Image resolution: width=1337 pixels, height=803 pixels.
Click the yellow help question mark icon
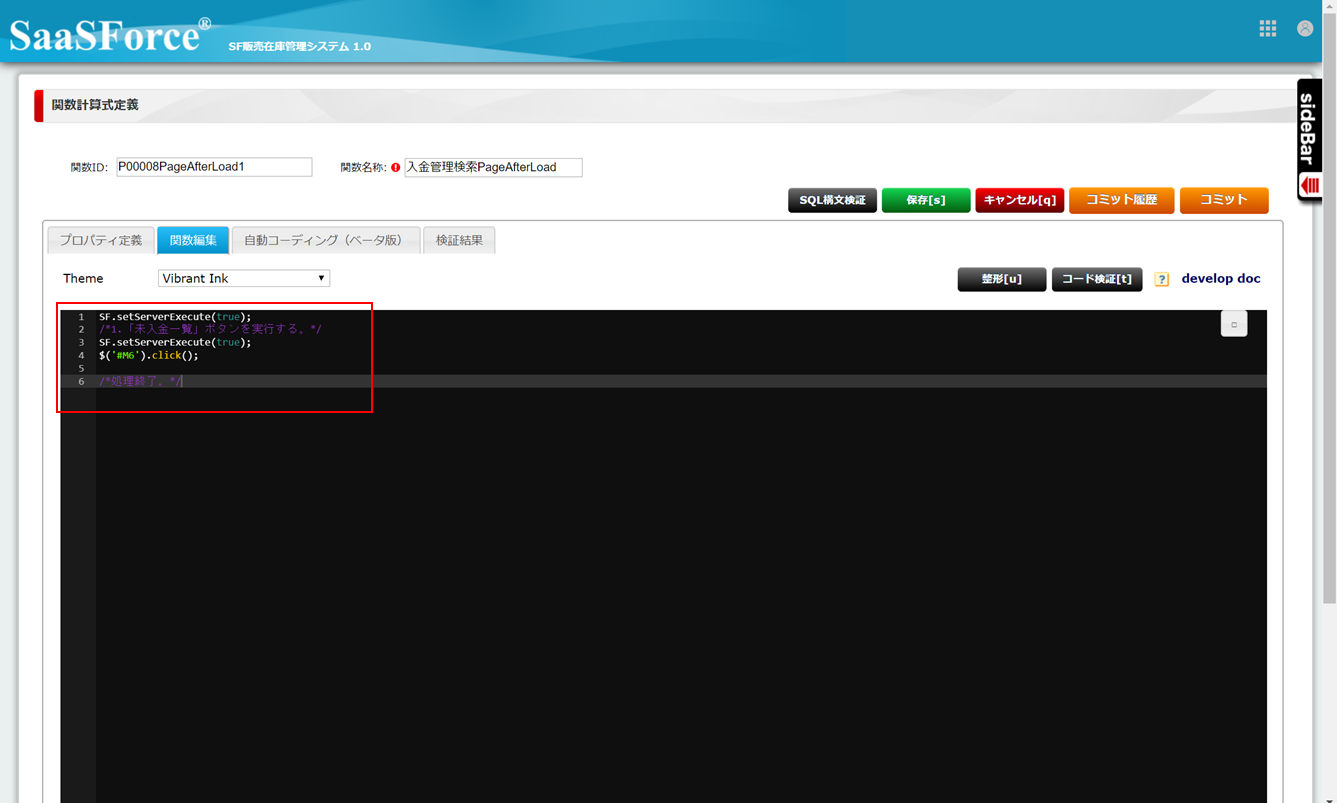tap(1161, 280)
